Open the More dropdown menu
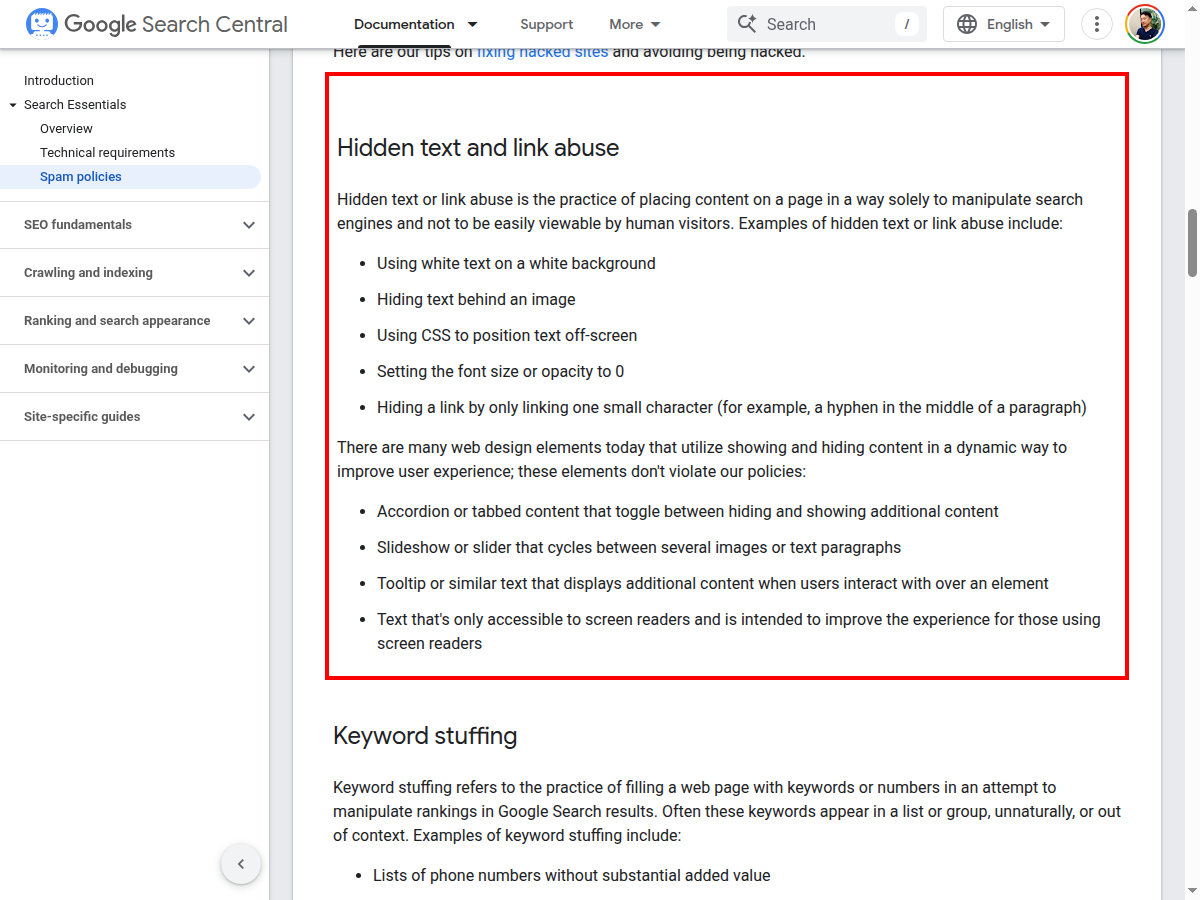 [x=635, y=24]
